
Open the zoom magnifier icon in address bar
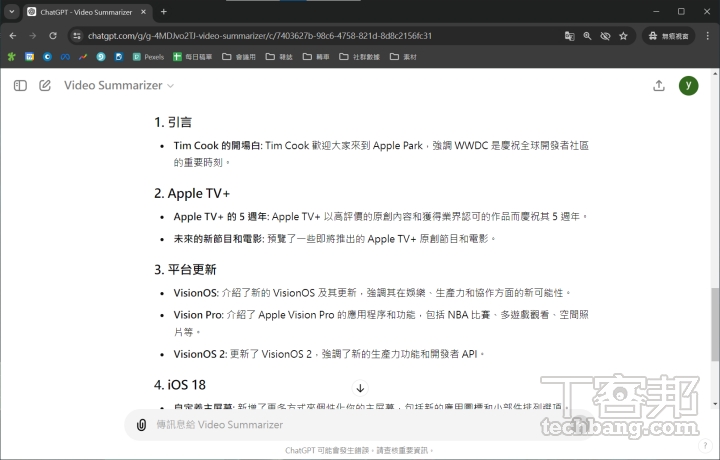click(587, 36)
